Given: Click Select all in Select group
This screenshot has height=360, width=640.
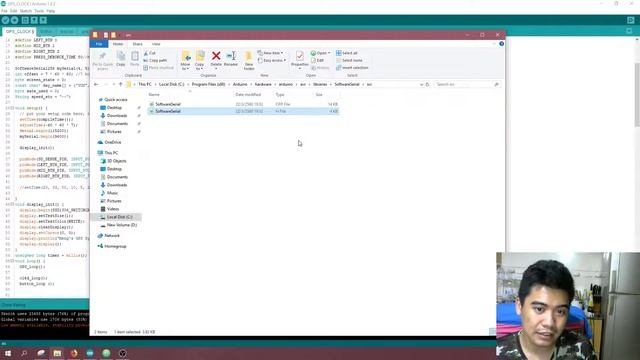Looking at the screenshot, I should (x=347, y=53).
